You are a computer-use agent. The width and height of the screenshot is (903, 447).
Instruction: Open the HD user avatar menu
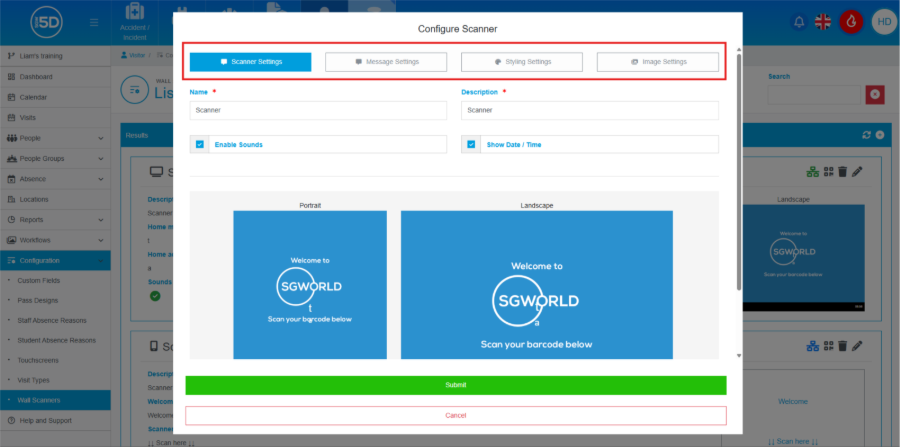(884, 21)
